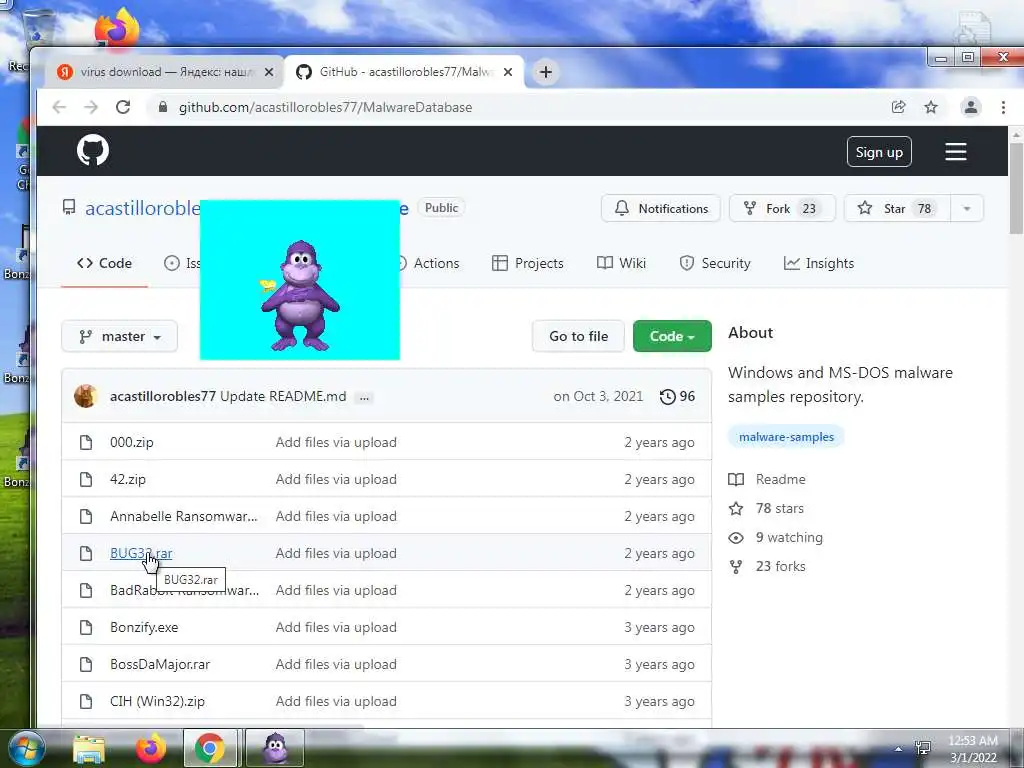The height and width of the screenshot is (768, 1024).
Task: Expand the Star lists dropdown arrow
Action: point(967,208)
